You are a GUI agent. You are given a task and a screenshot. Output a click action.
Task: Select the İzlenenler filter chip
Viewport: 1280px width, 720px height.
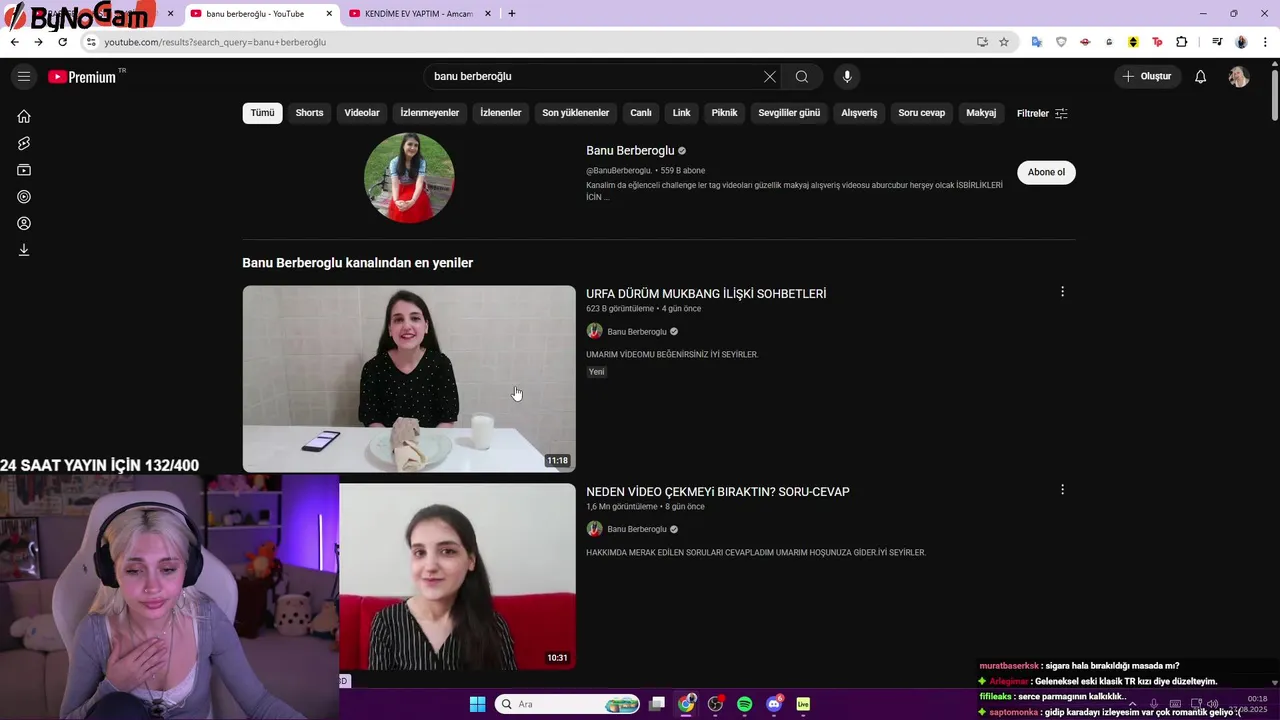(x=501, y=113)
